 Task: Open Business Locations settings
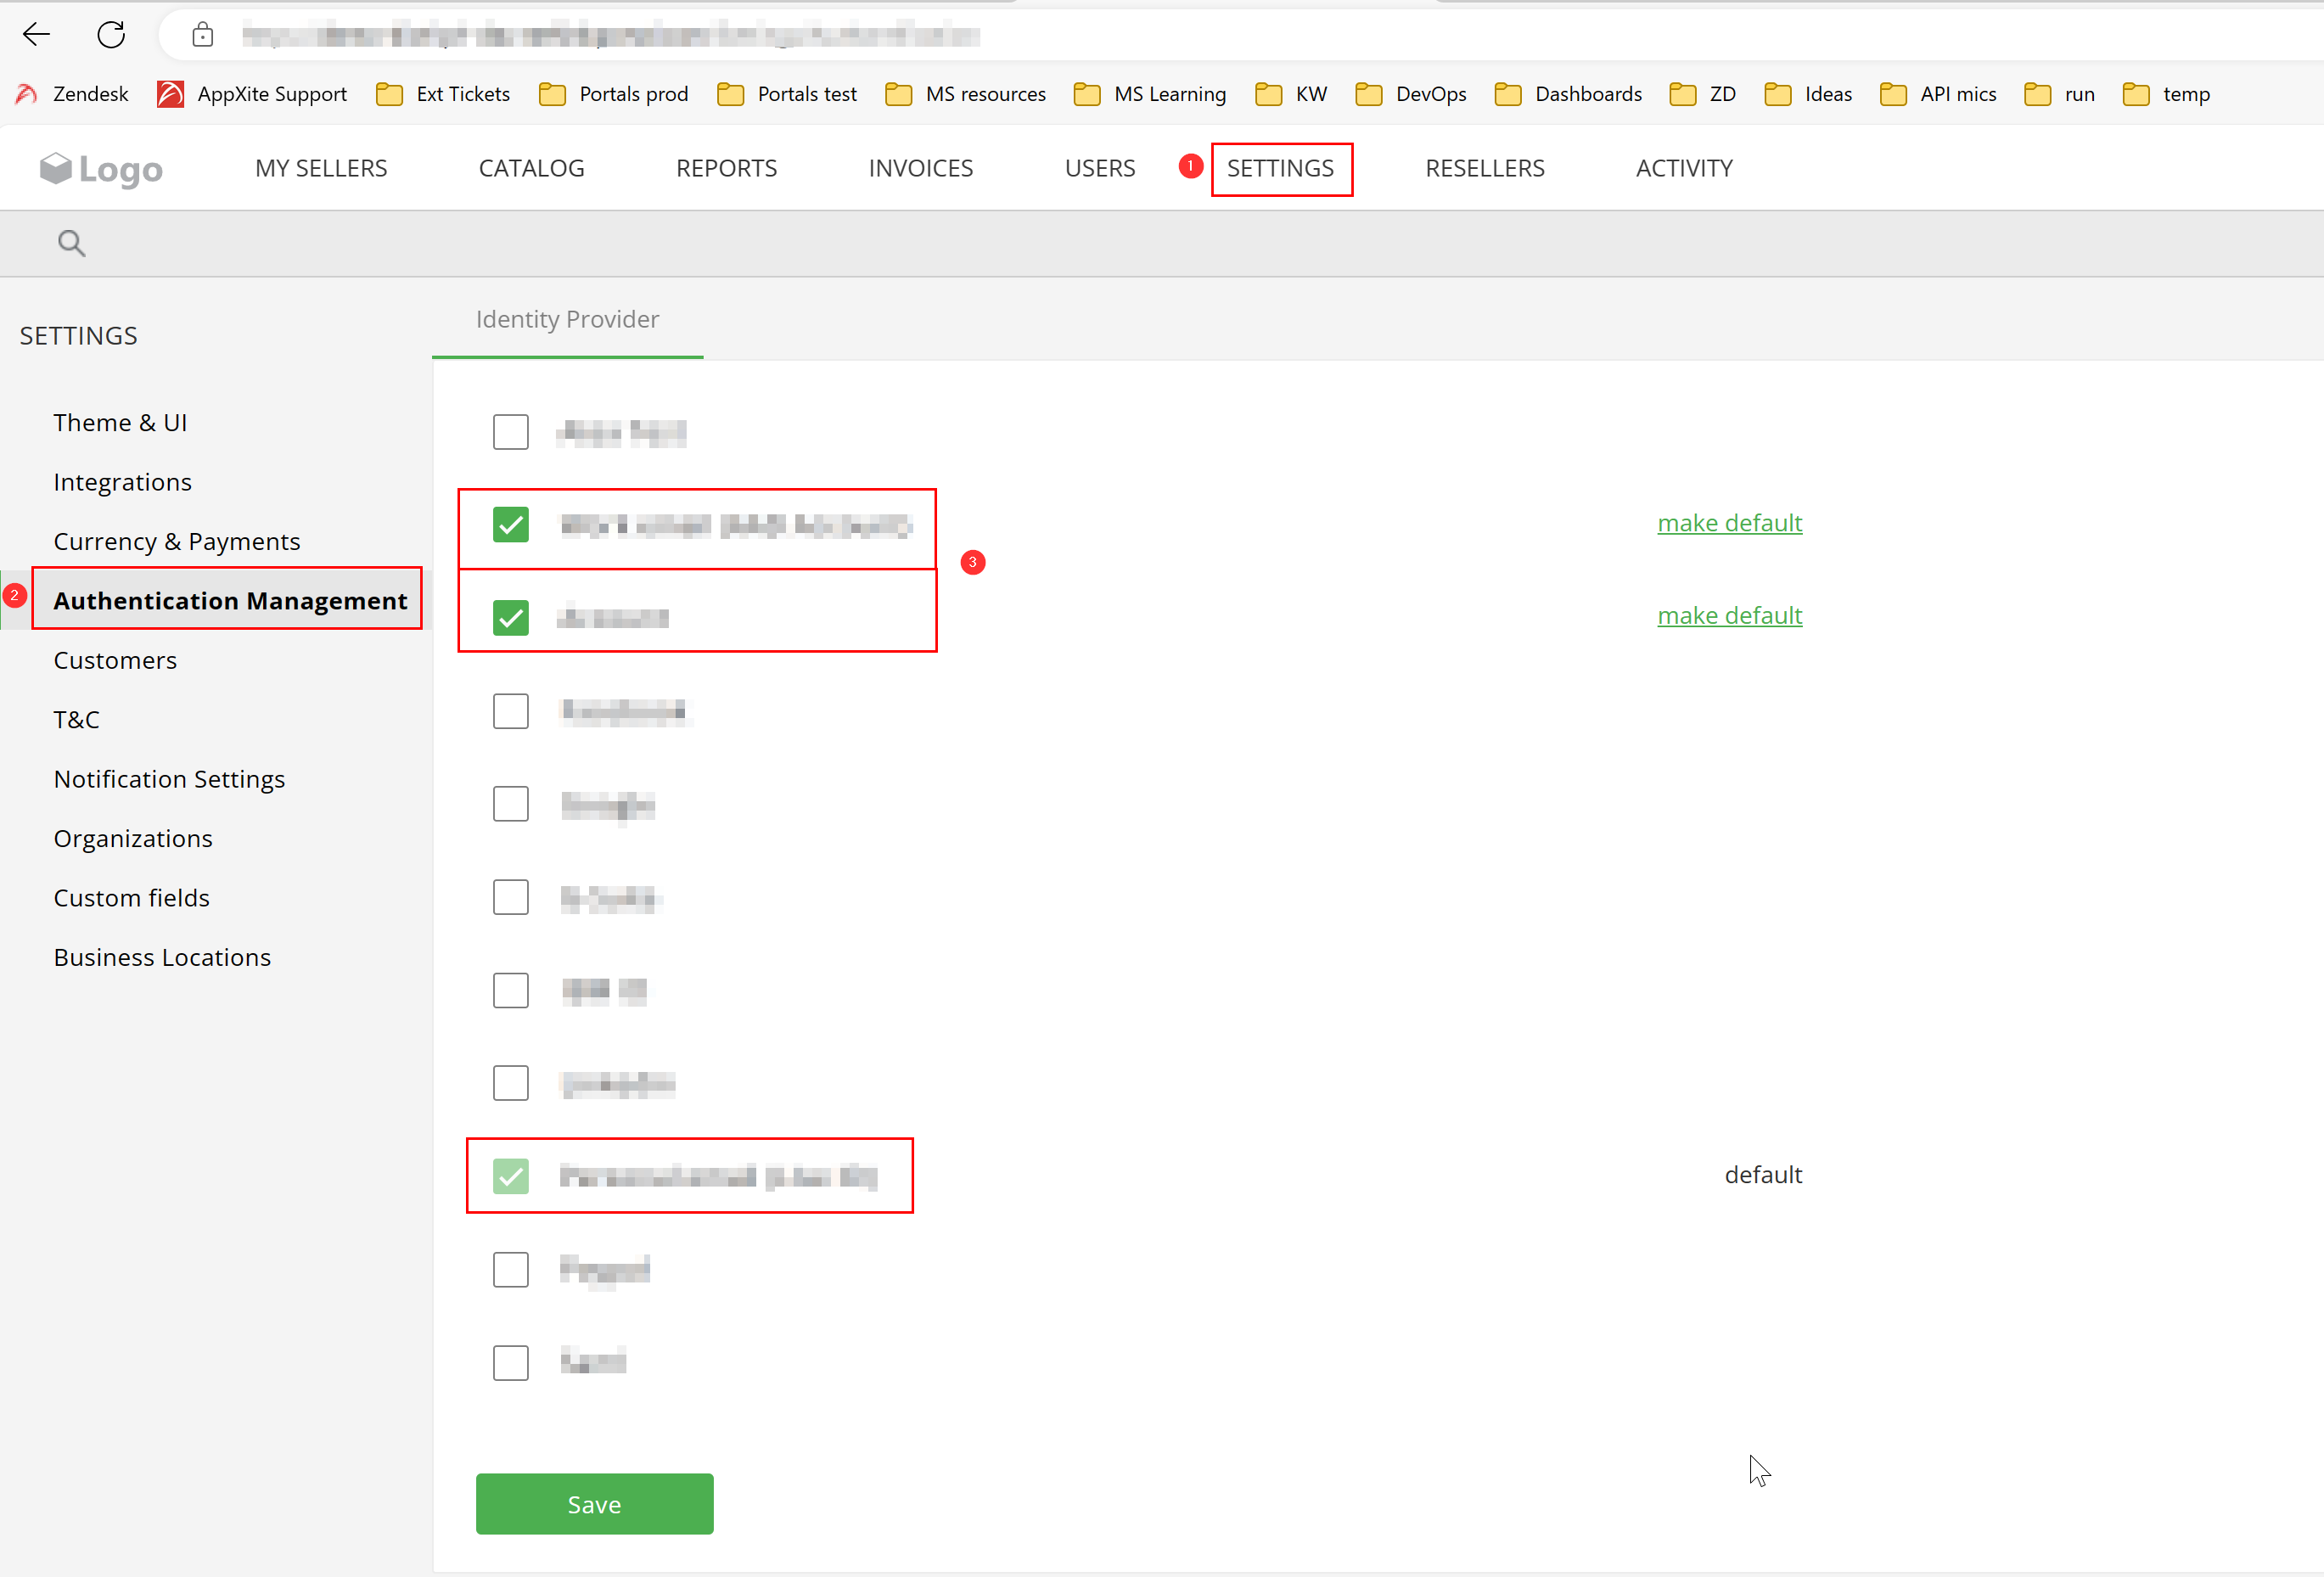pos(162,957)
